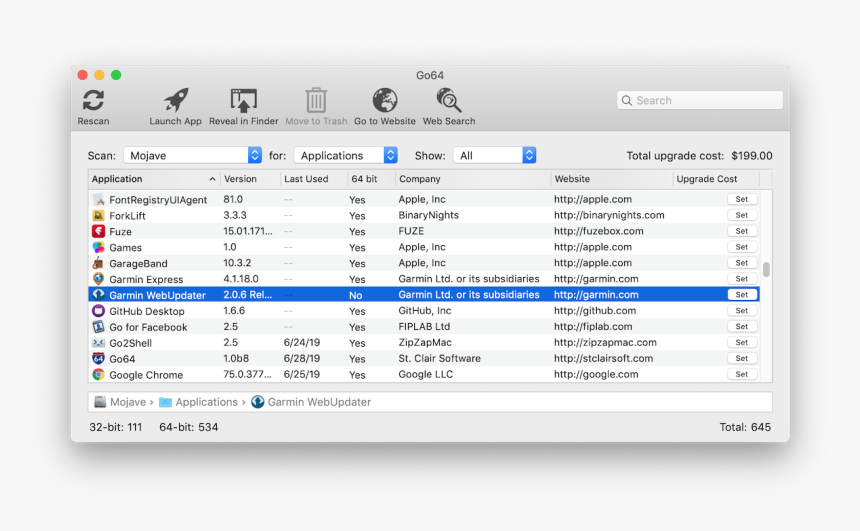Select the FontRegistryUIAgent app icon

(x=98, y=199)
